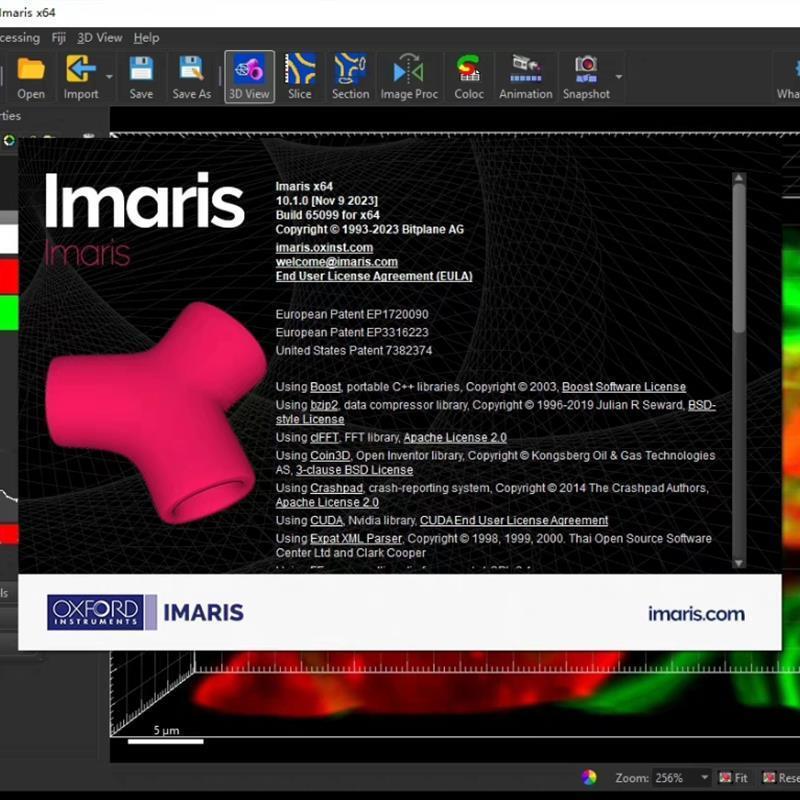Click the clFFT library link
The height and width of the screenshot is (800, 800).
(x=324, y=437)
